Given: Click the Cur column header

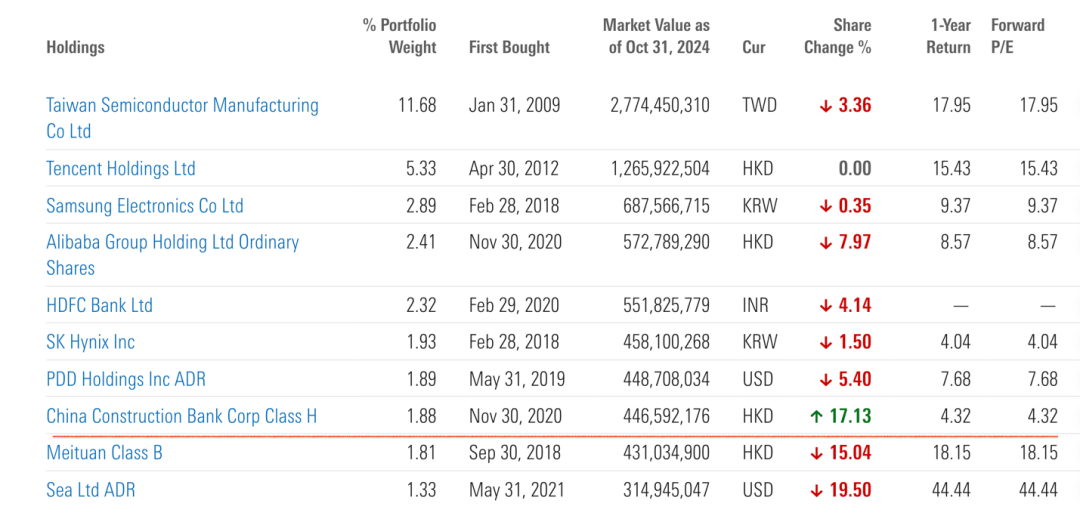Looking at the screenshot, I should click(x=754, y=47).
